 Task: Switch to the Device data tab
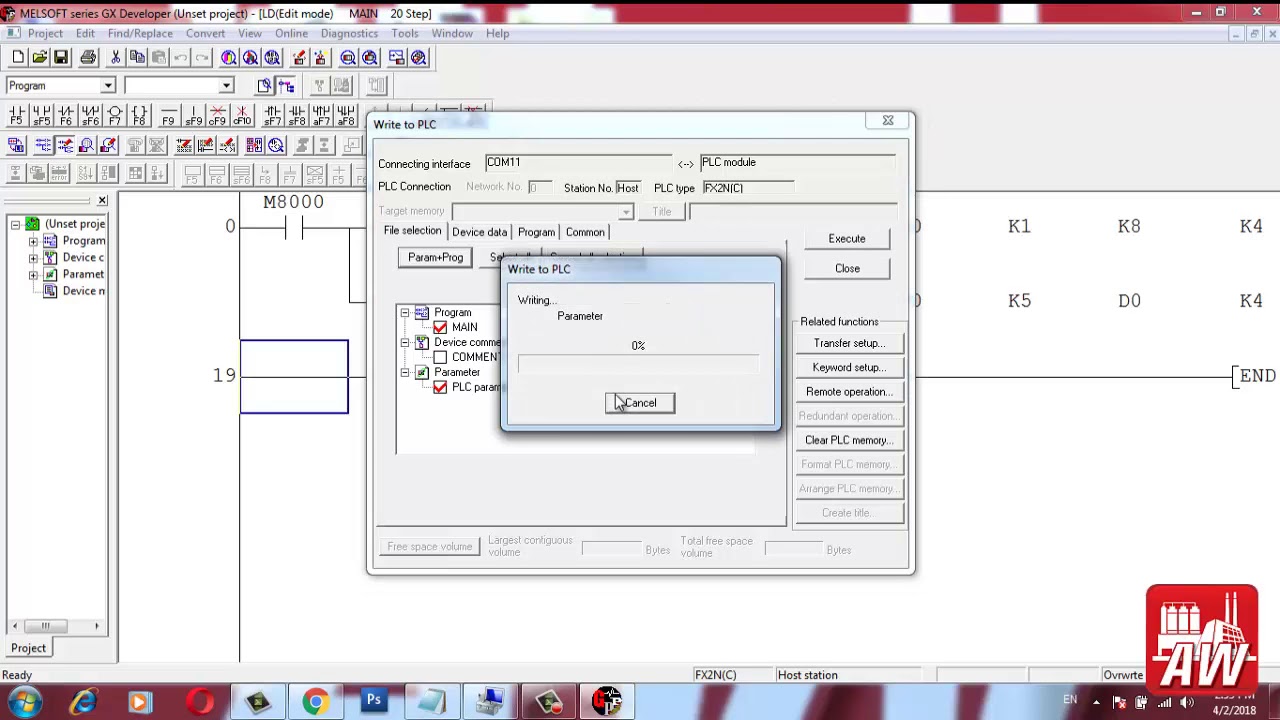coord(479,232)
